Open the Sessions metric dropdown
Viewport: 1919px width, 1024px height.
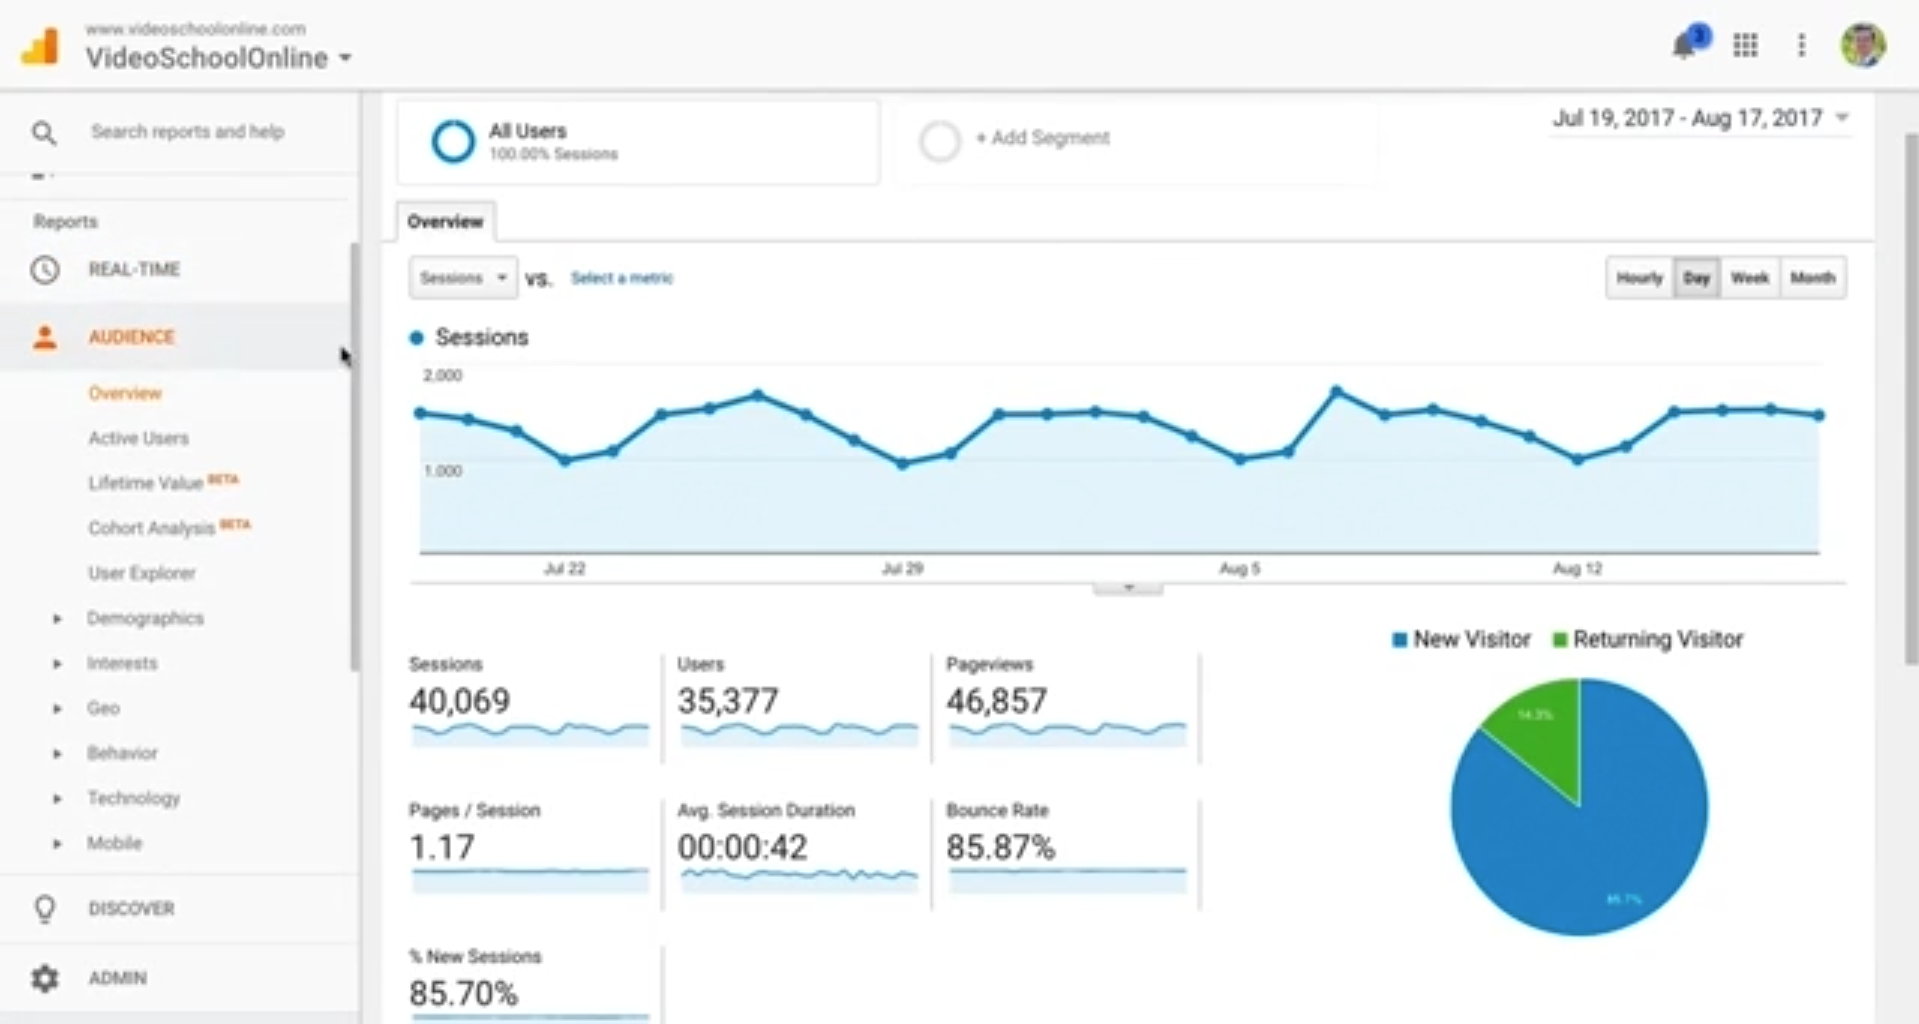(x=463, y=278)
